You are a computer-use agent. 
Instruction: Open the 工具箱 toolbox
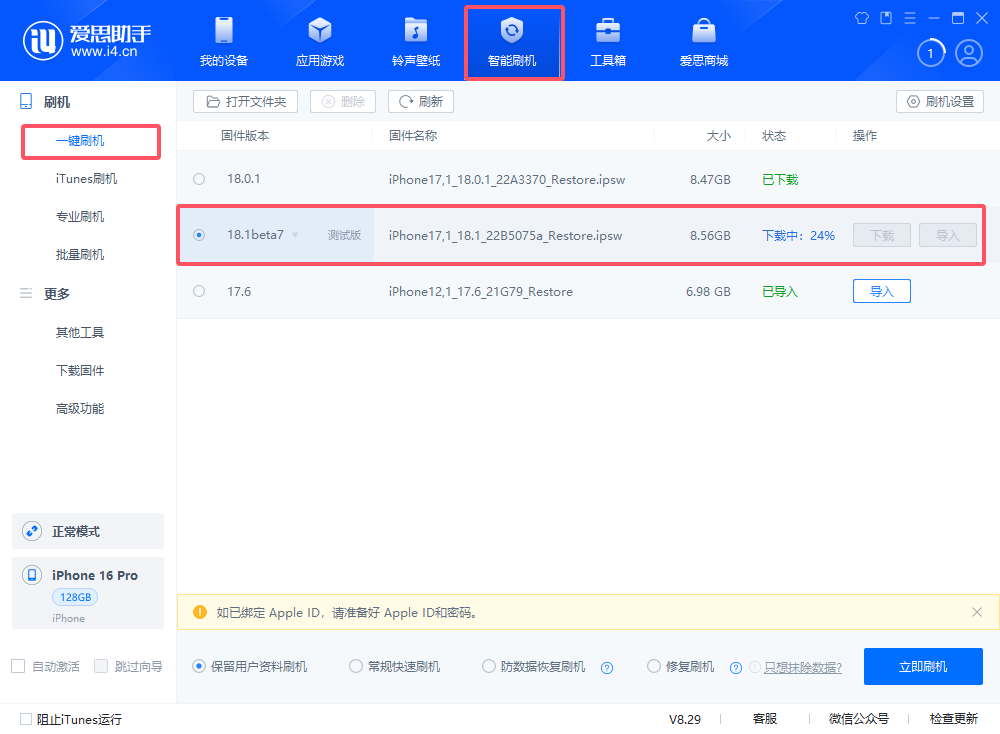(x=607, y=42)
